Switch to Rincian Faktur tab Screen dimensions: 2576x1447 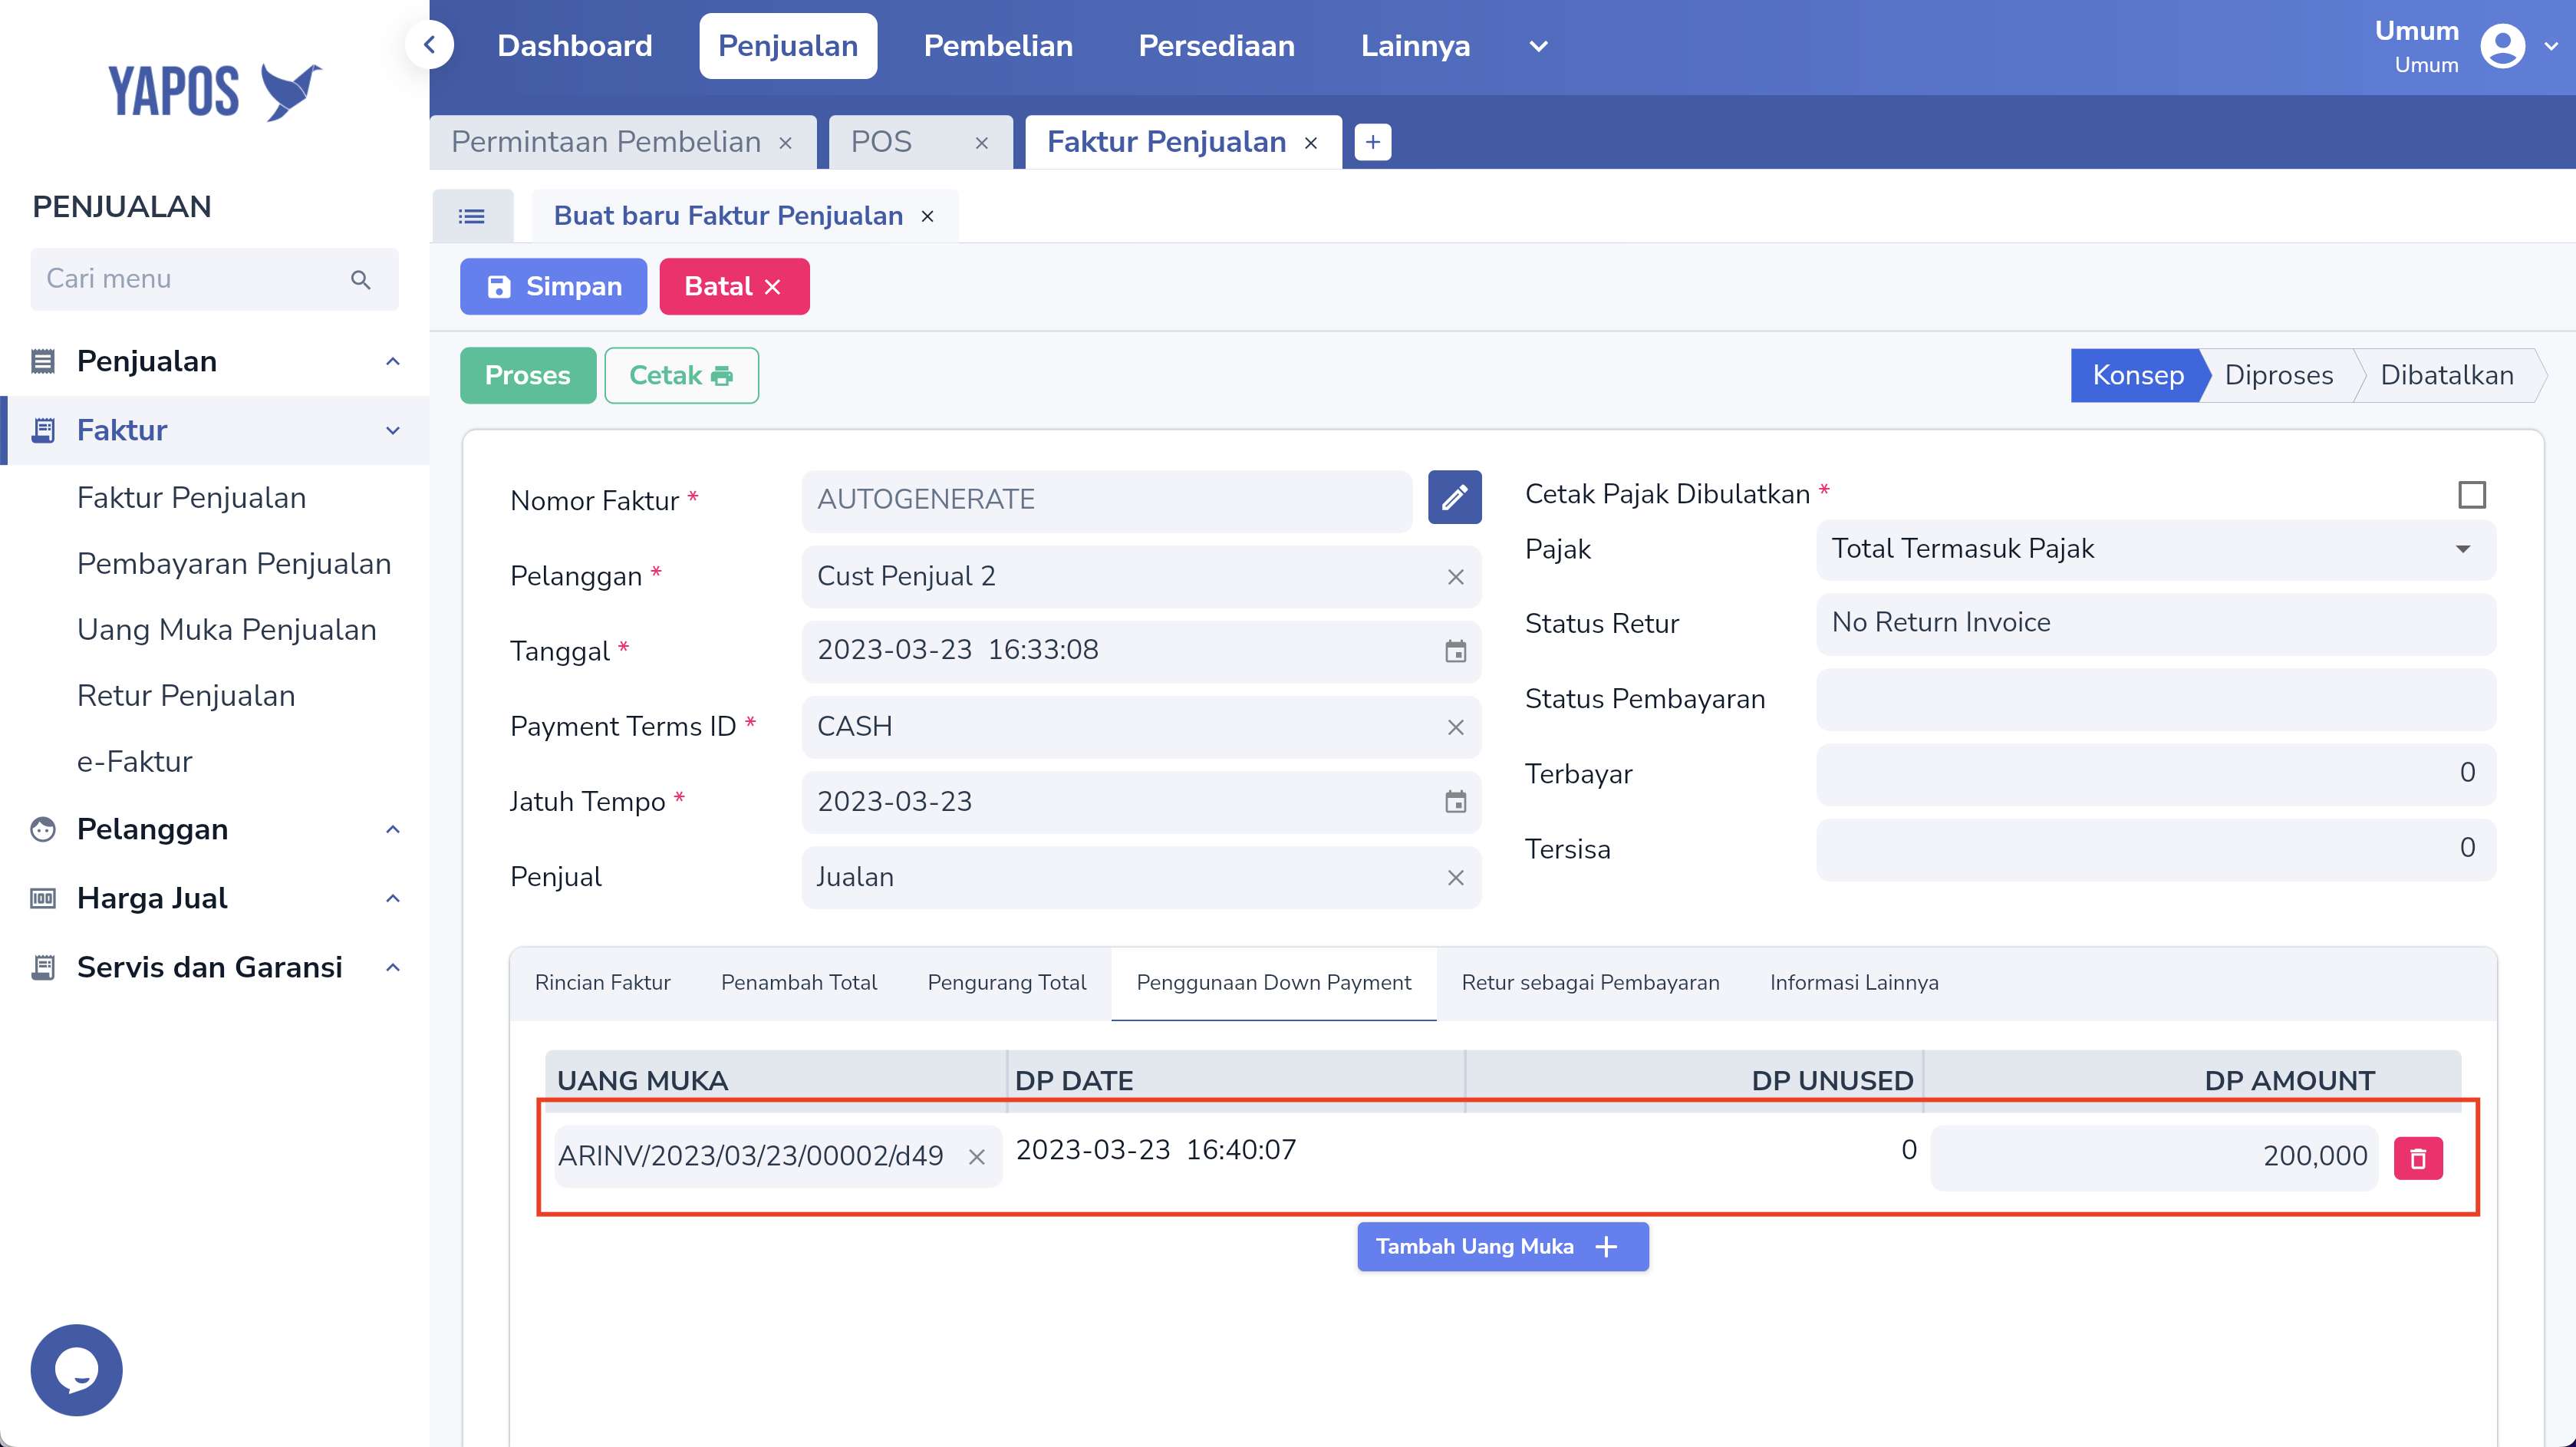602,982
